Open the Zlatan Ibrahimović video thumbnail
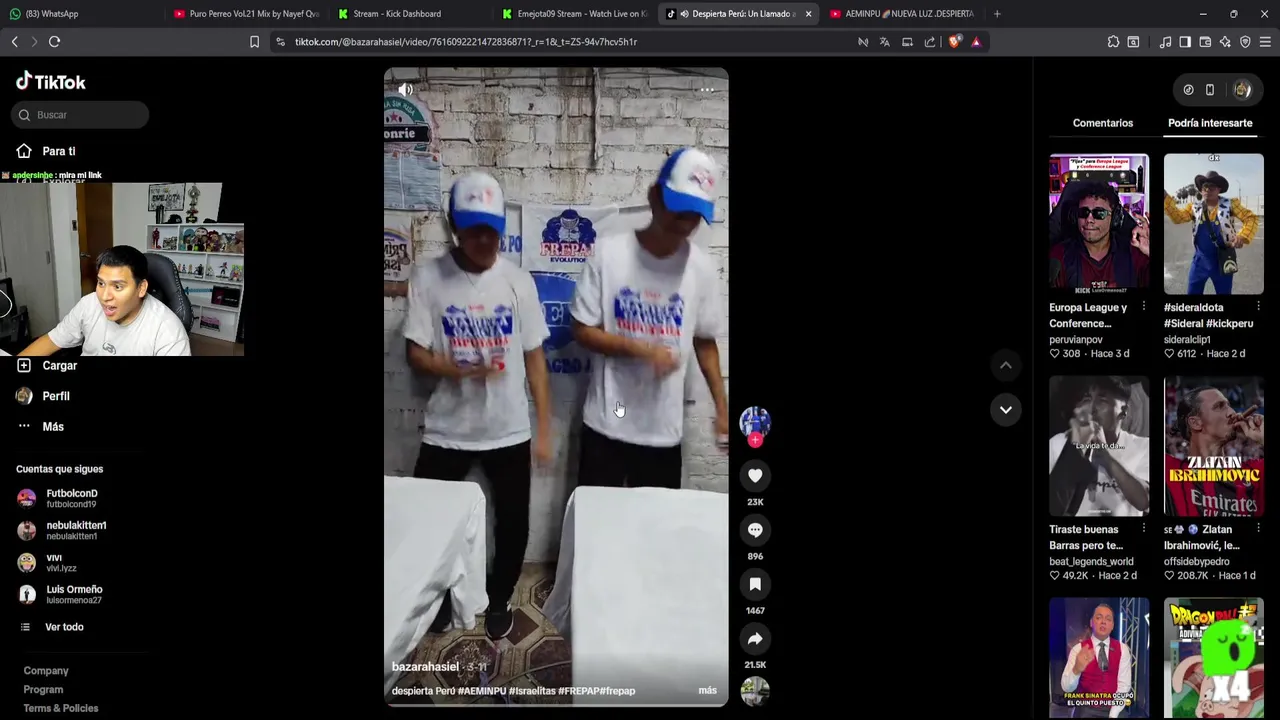The image size is (1280, 720). (x=1214, y=446)
